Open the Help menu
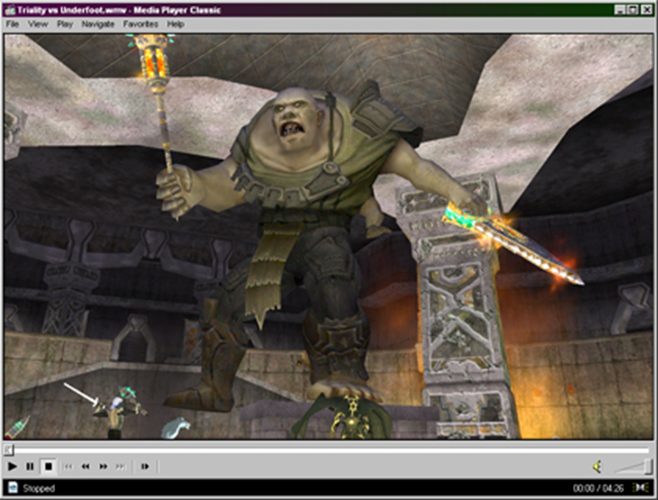 point(175,24)
